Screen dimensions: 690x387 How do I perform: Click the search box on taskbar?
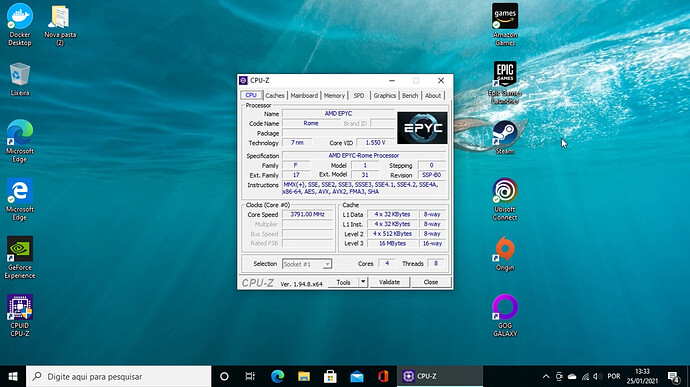point(119,376)
